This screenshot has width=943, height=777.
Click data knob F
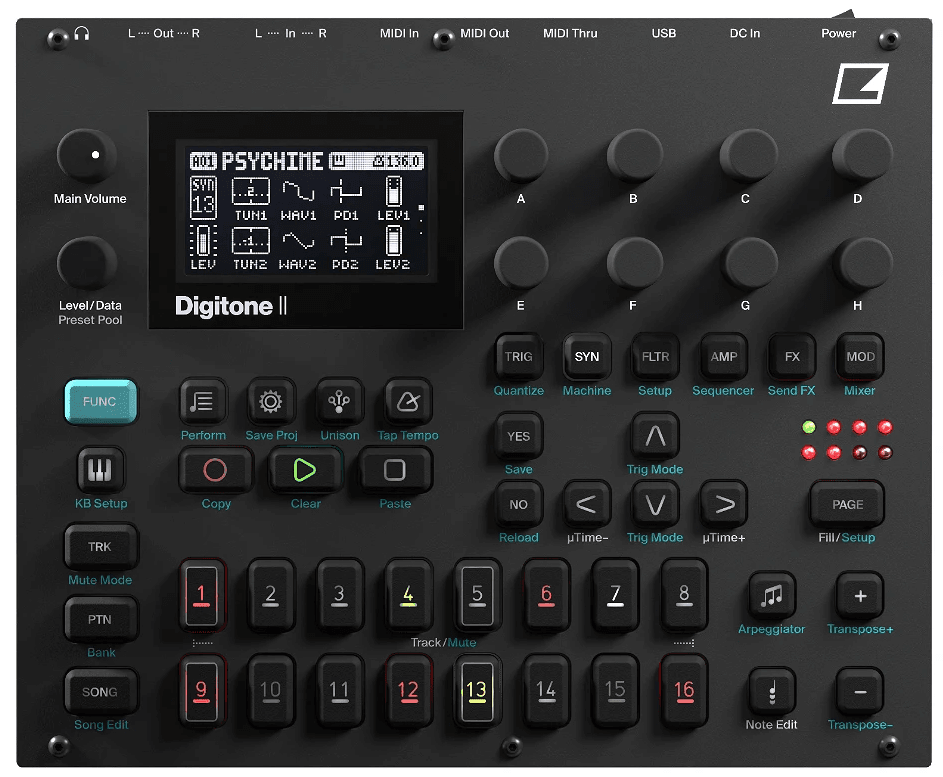click(x=634, y=263)
